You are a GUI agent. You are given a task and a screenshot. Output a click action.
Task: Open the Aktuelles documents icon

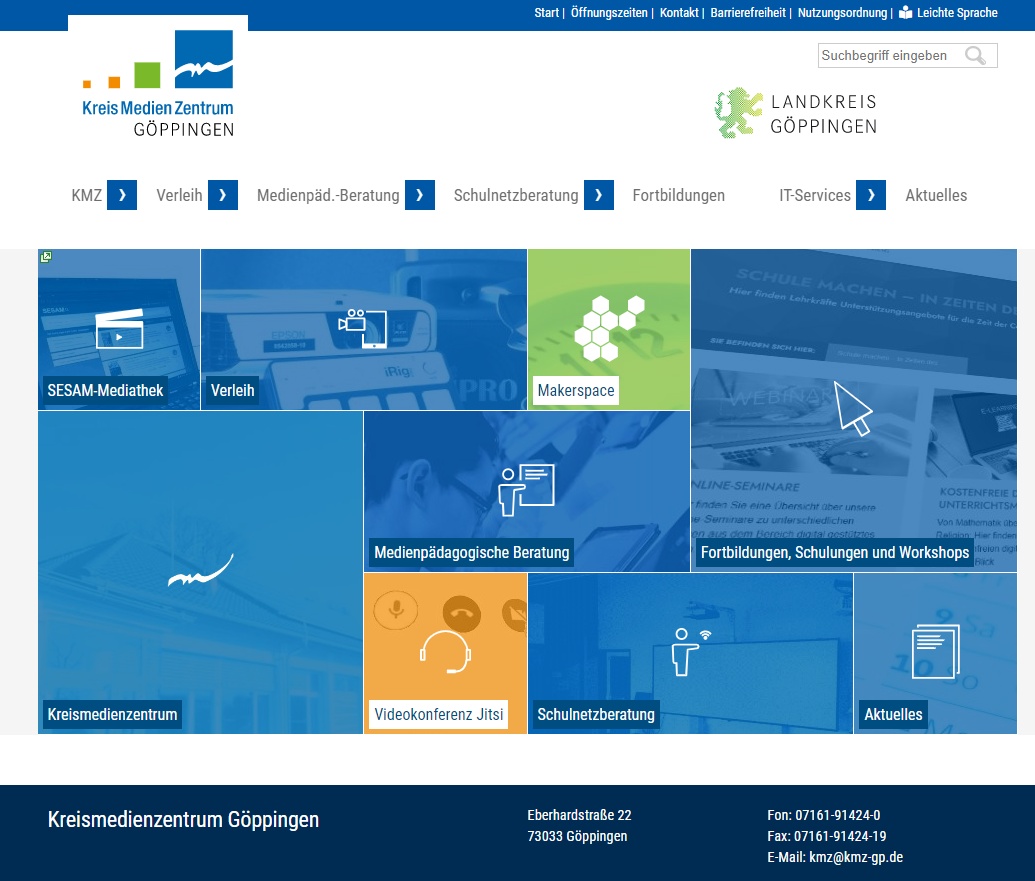coord(935,652)
